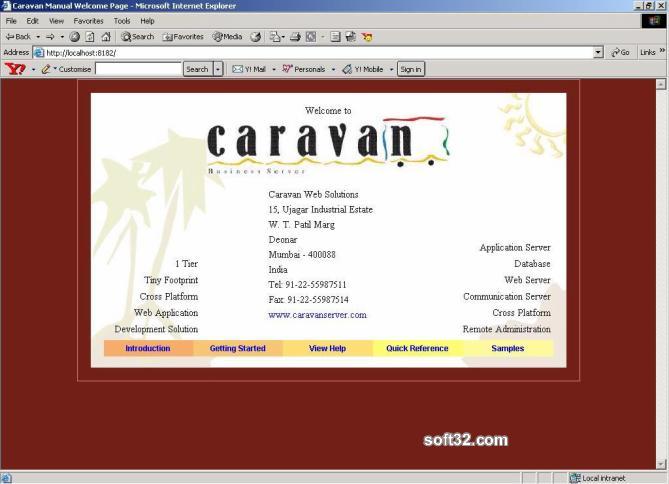The height and width of the screenshot is (484, 669).
Task: Open the Tools menu
Action: point(122,21)
